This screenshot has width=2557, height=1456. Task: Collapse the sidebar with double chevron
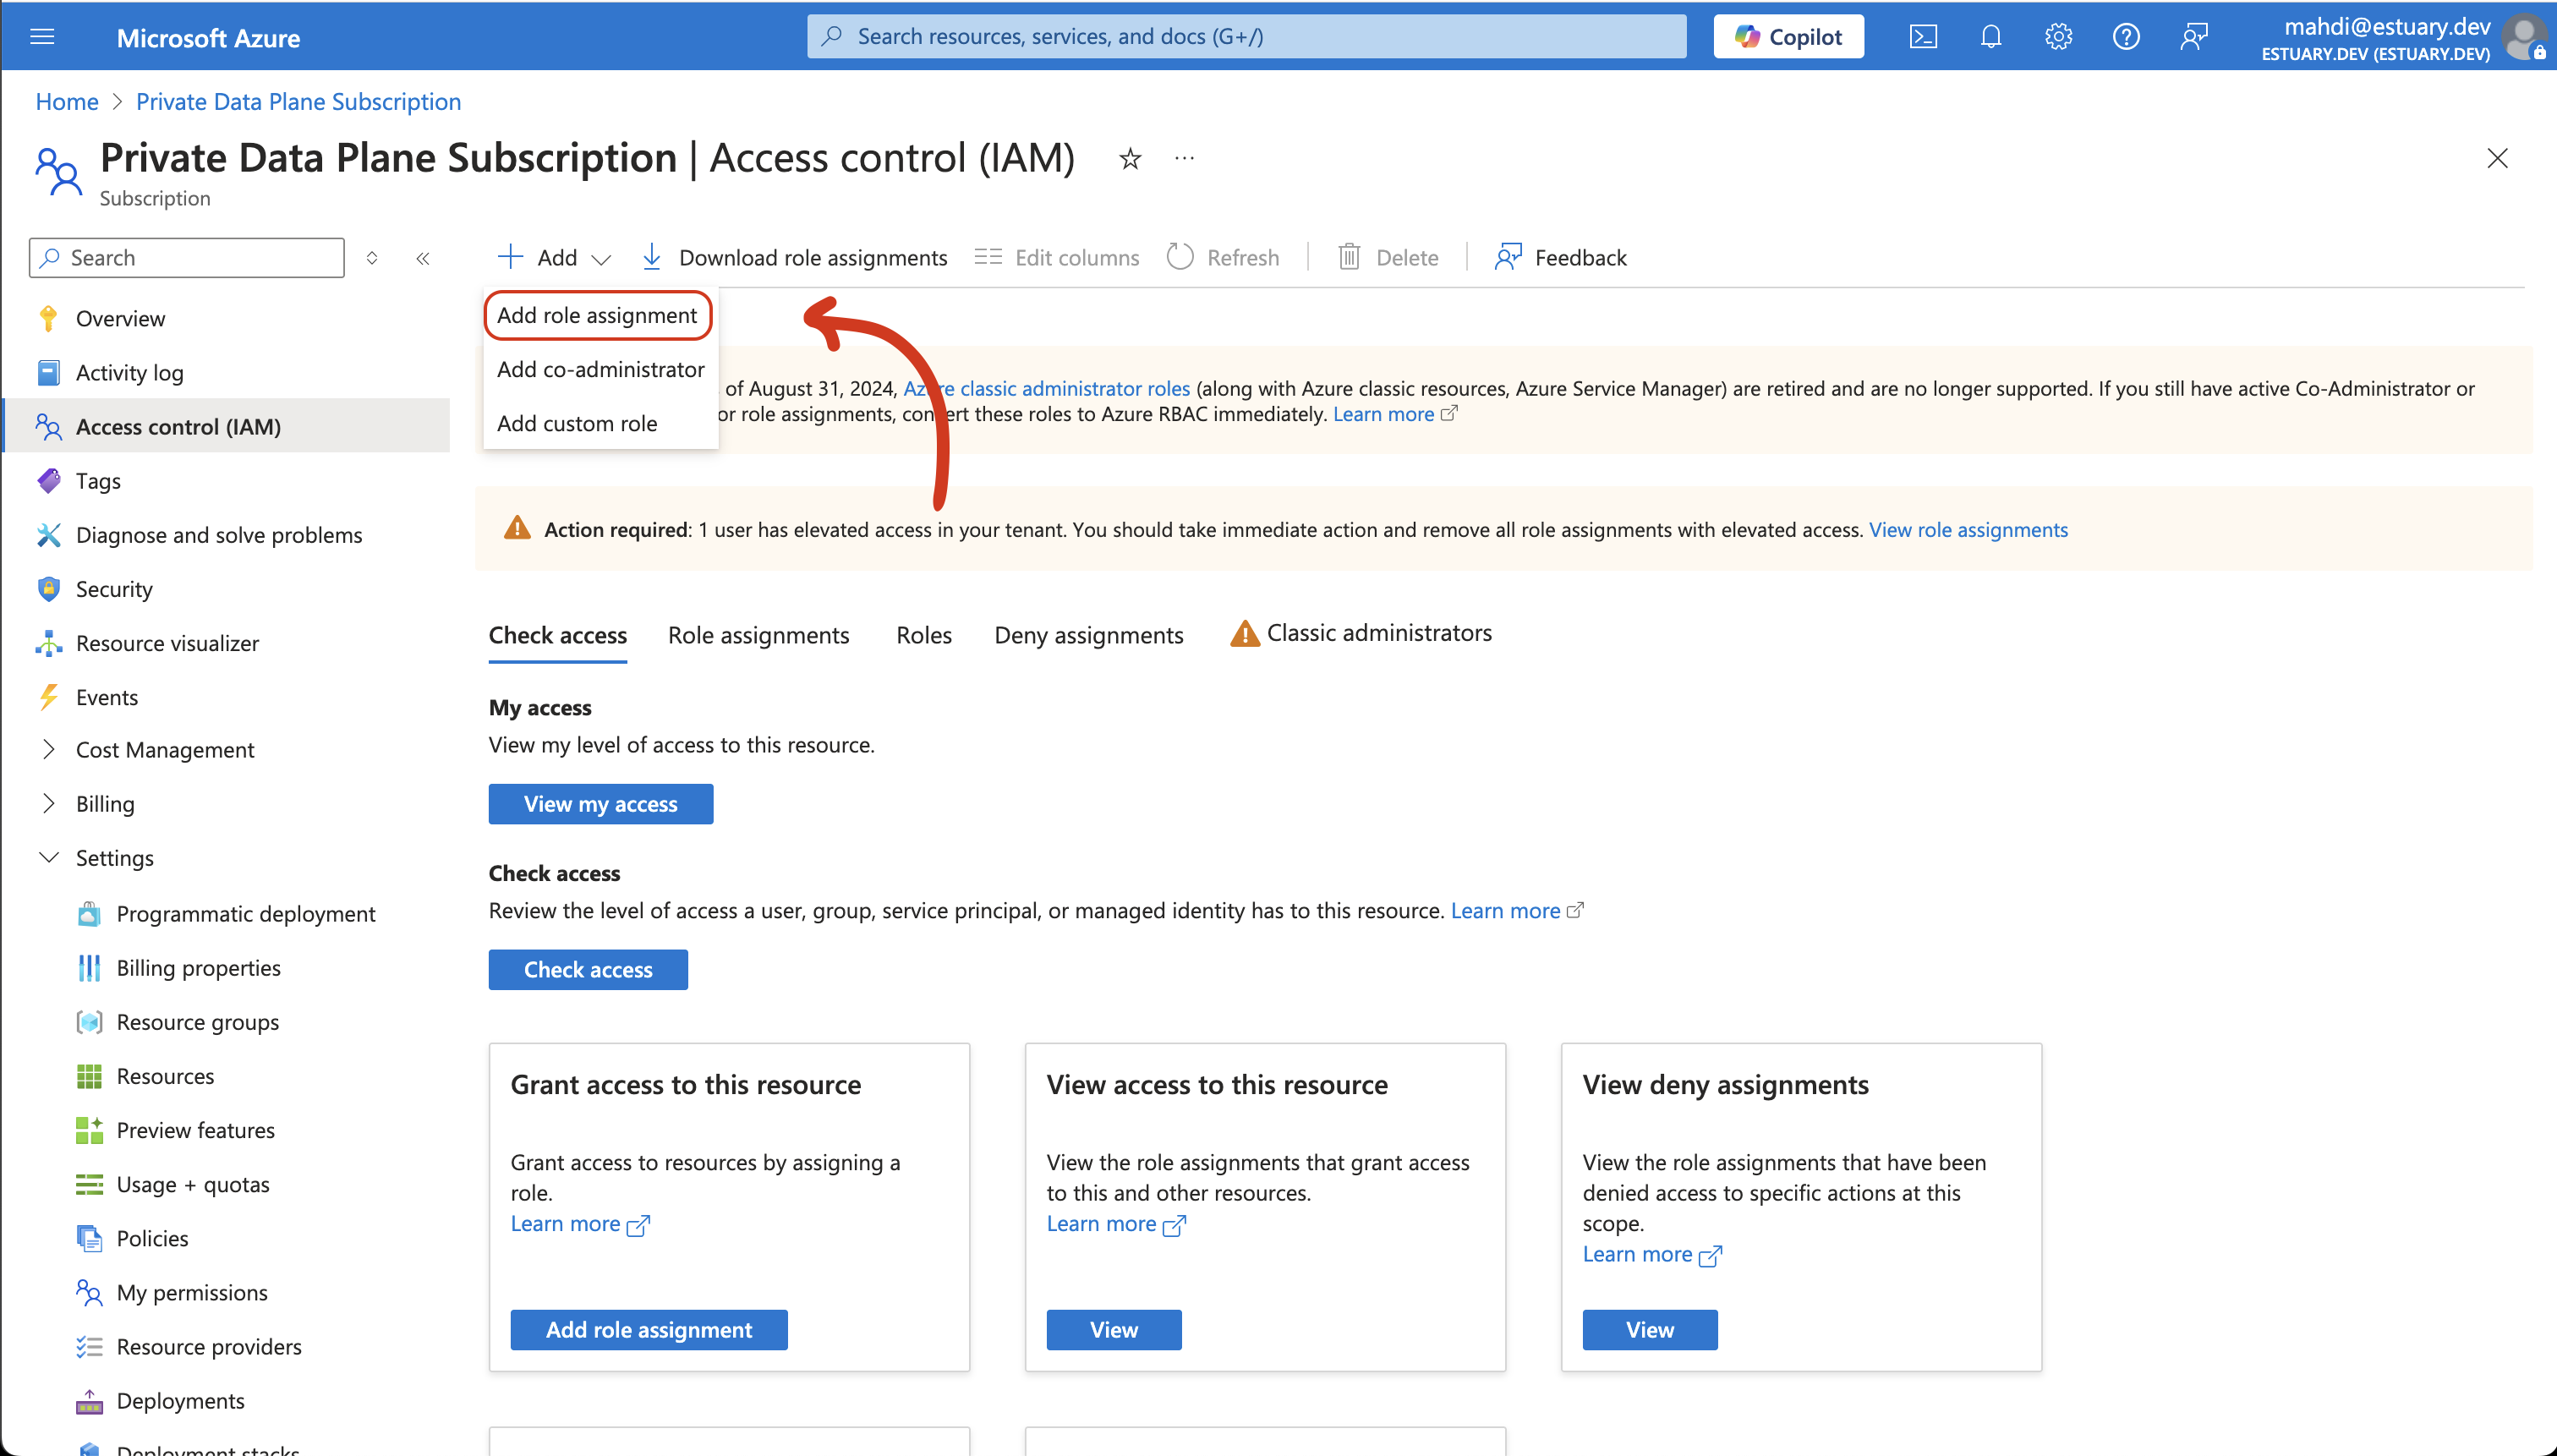pos(423,258)
